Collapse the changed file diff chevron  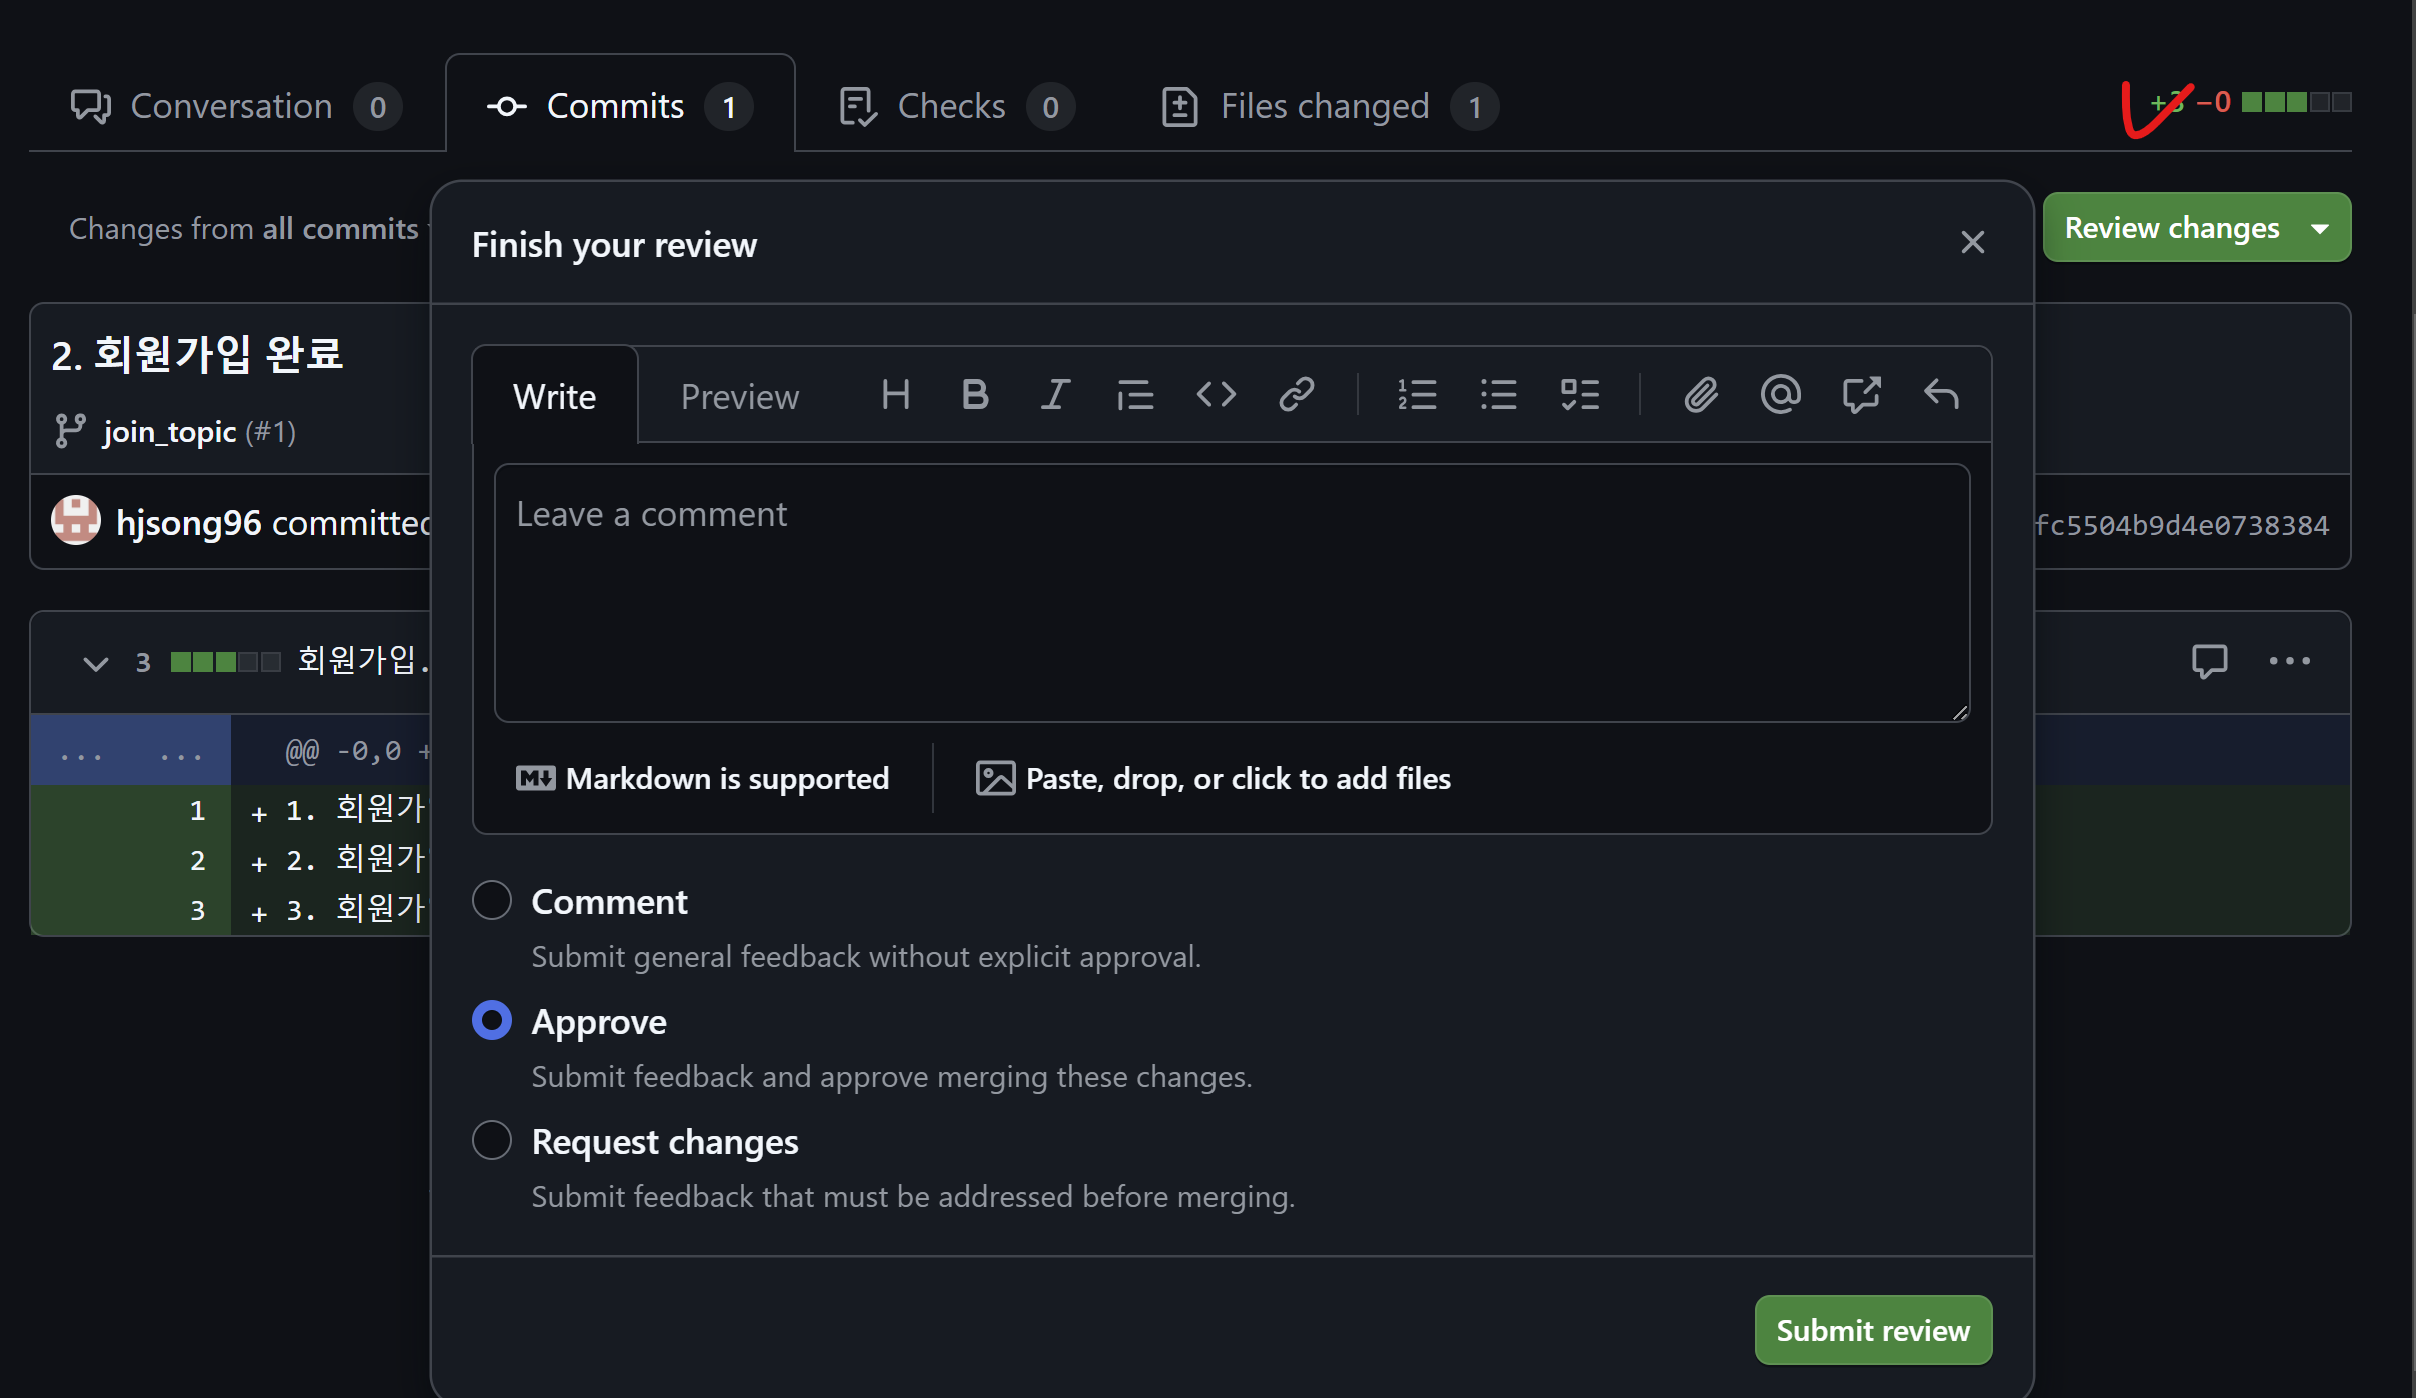[95, 663]
